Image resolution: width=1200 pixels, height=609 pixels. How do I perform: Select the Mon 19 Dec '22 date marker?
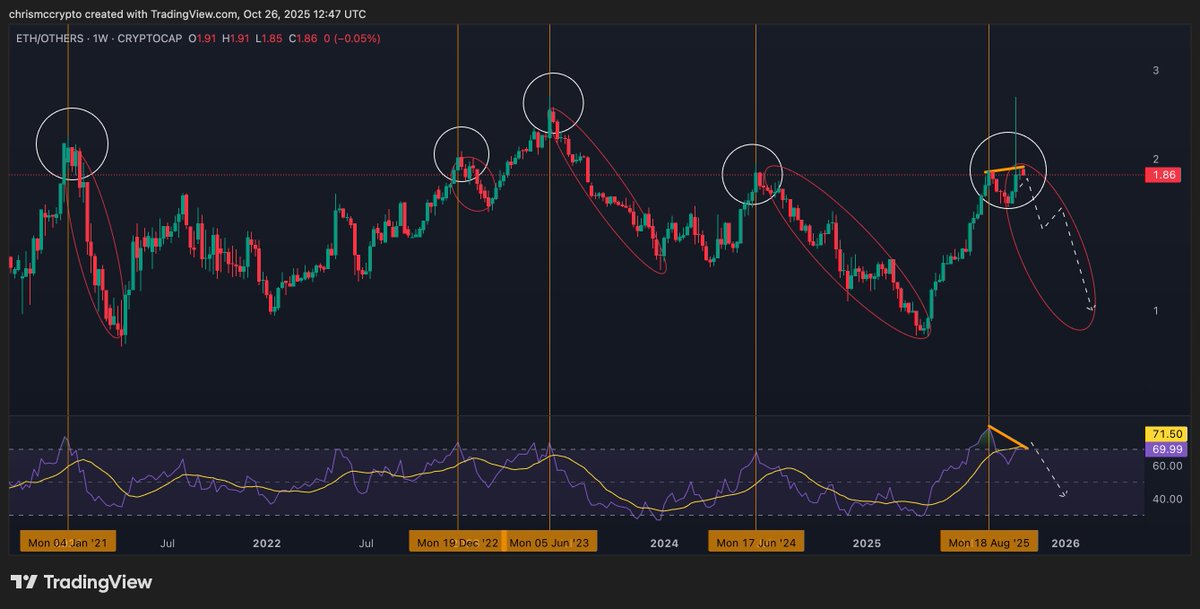click(457, 543)
